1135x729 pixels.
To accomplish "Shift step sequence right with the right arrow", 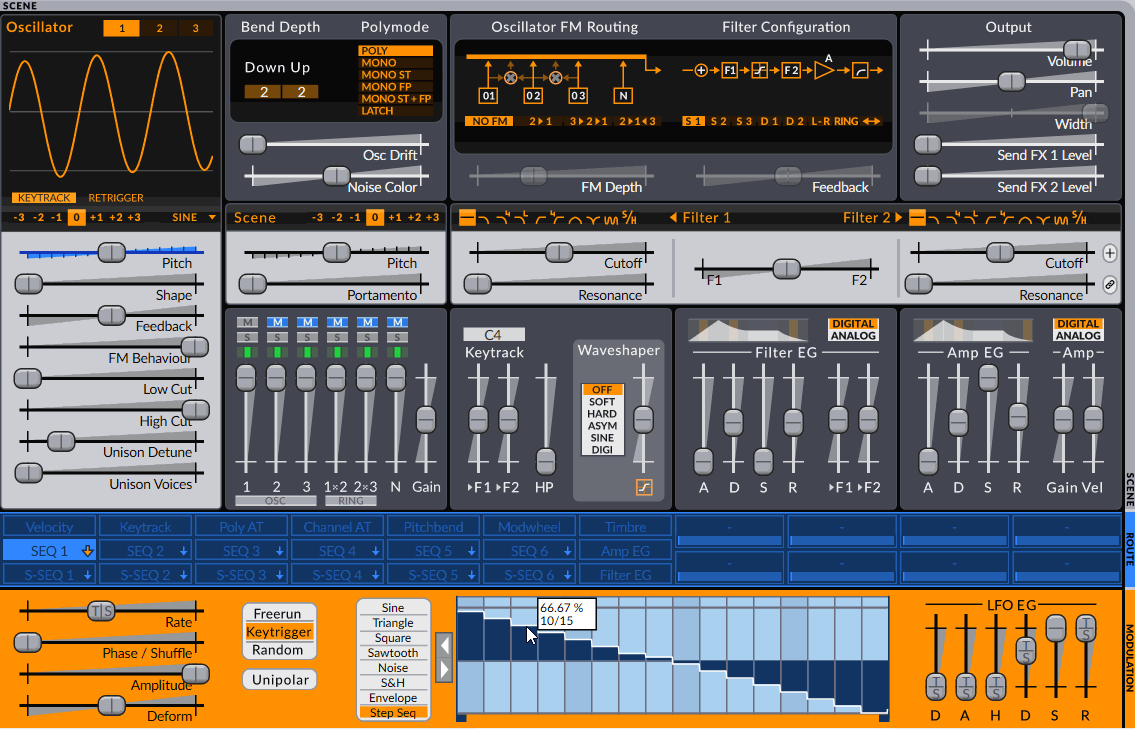I will 444,670.
